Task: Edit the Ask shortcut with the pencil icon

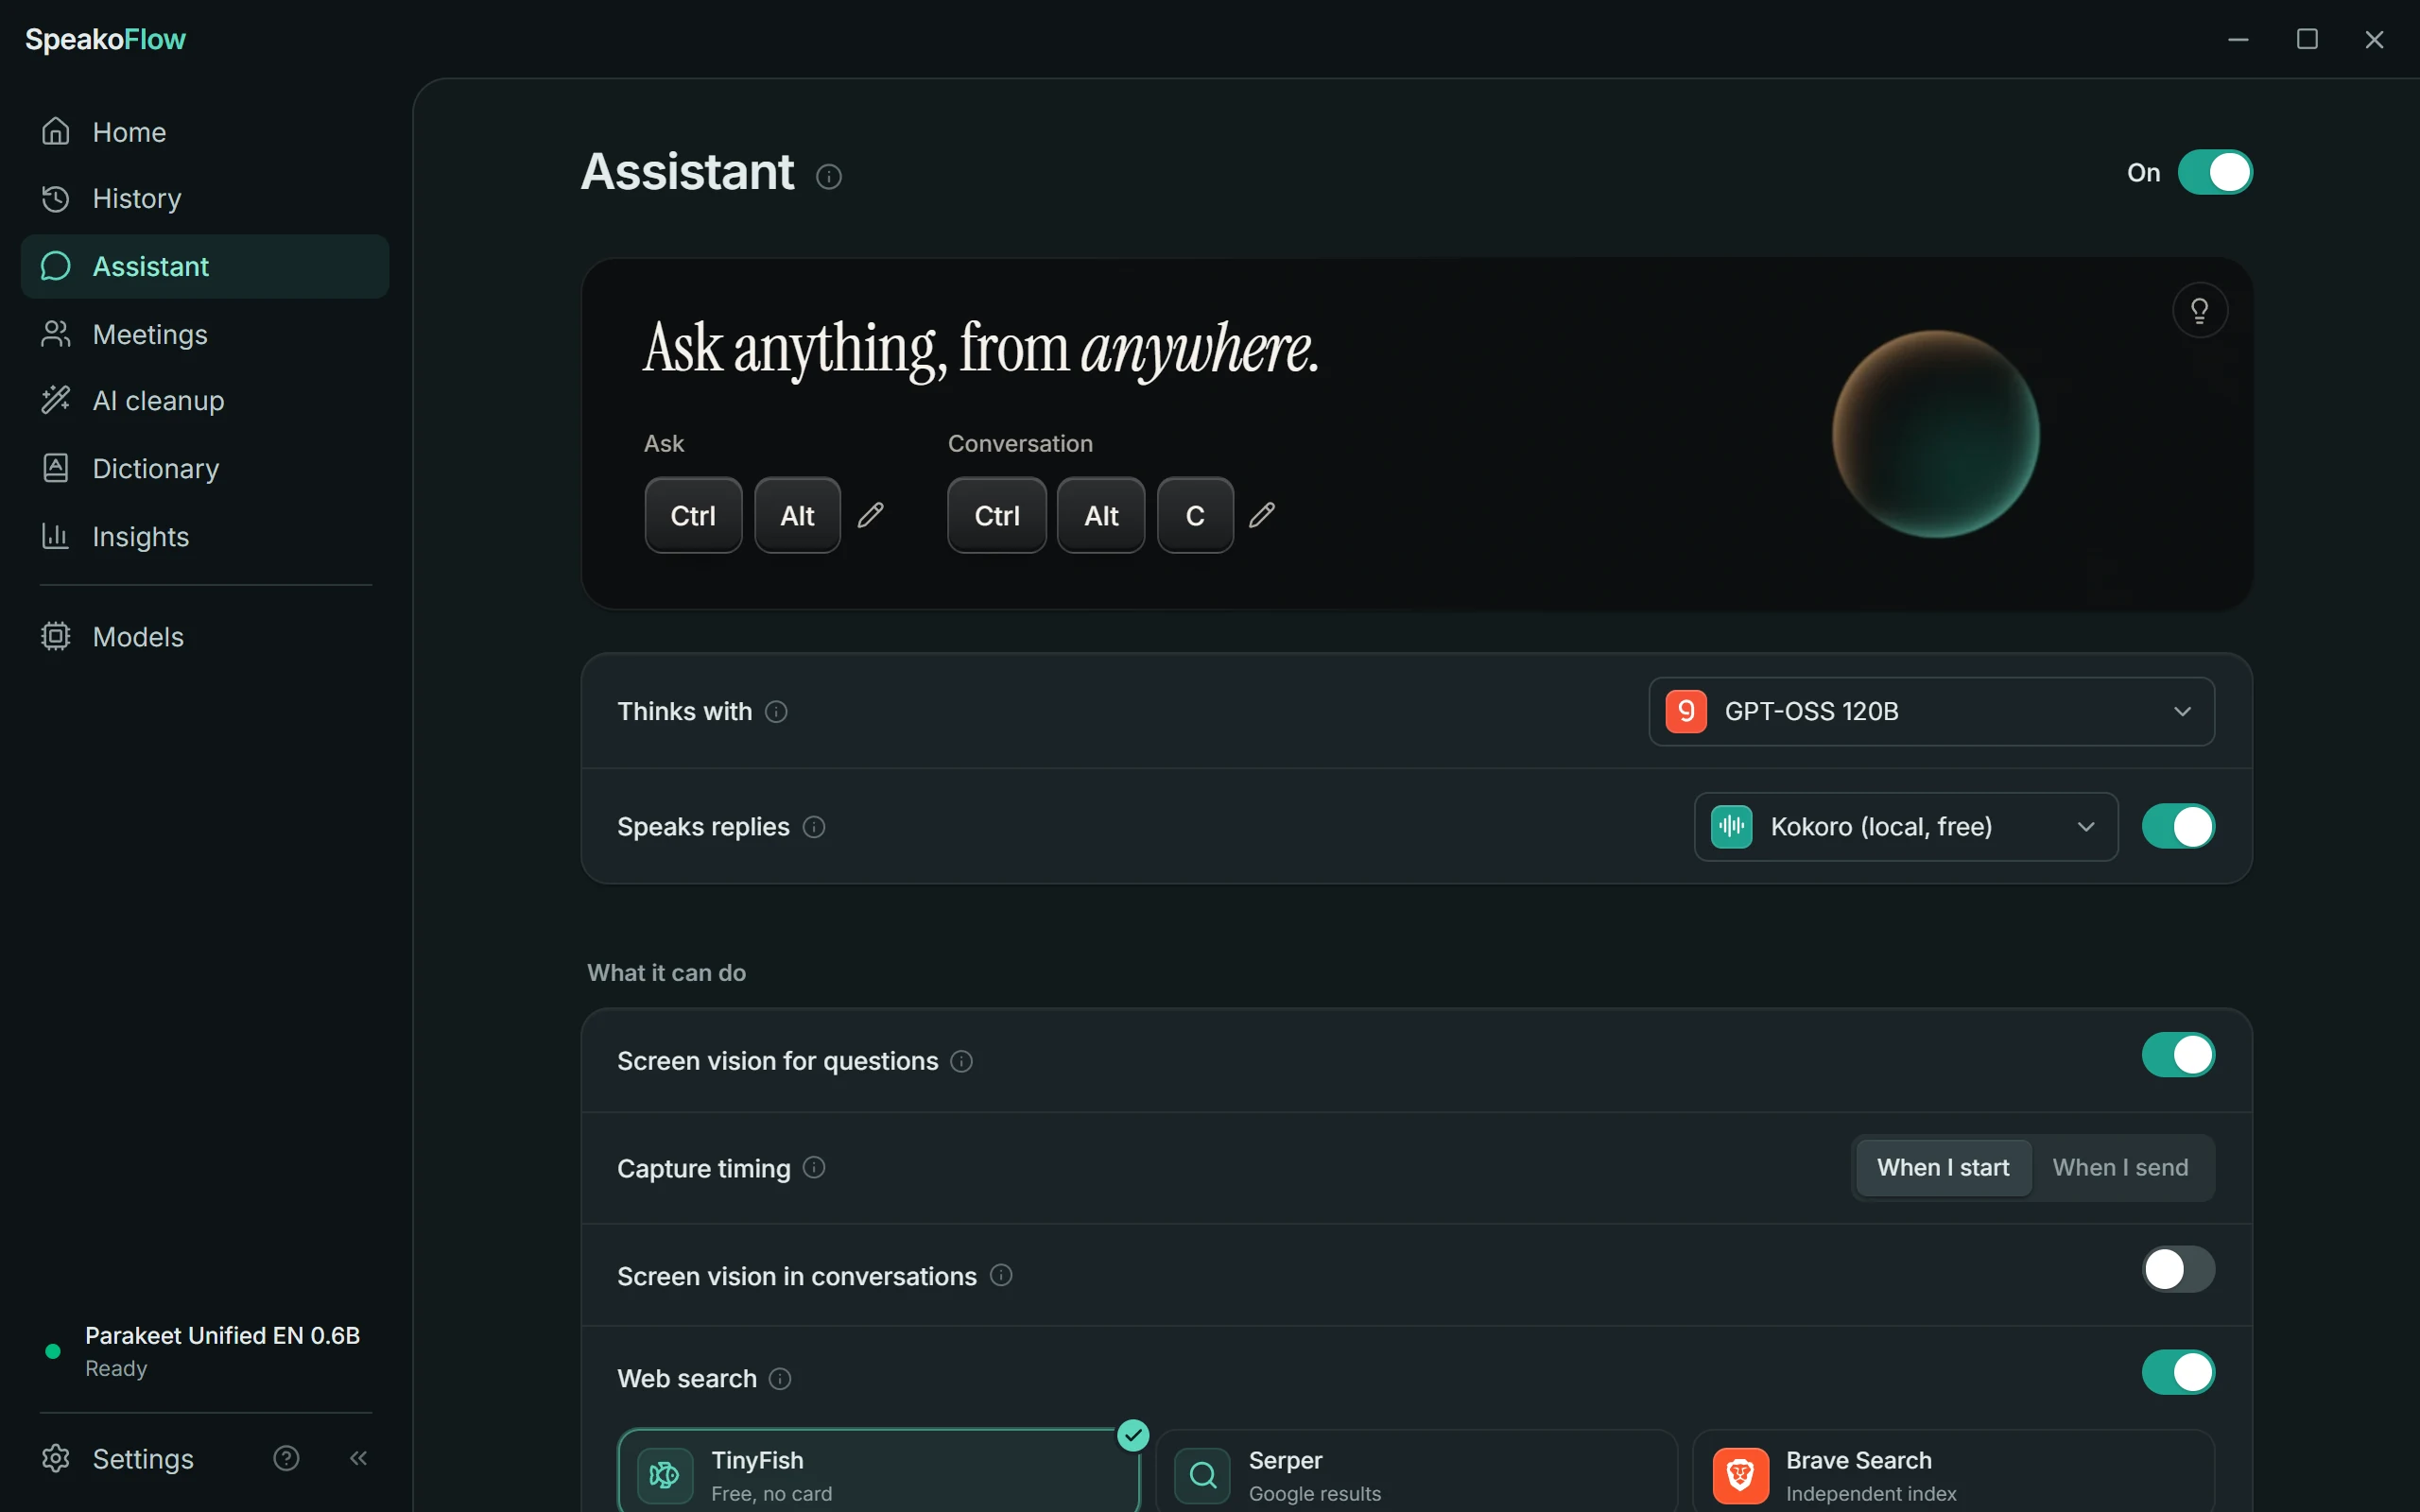Action: 871,515
